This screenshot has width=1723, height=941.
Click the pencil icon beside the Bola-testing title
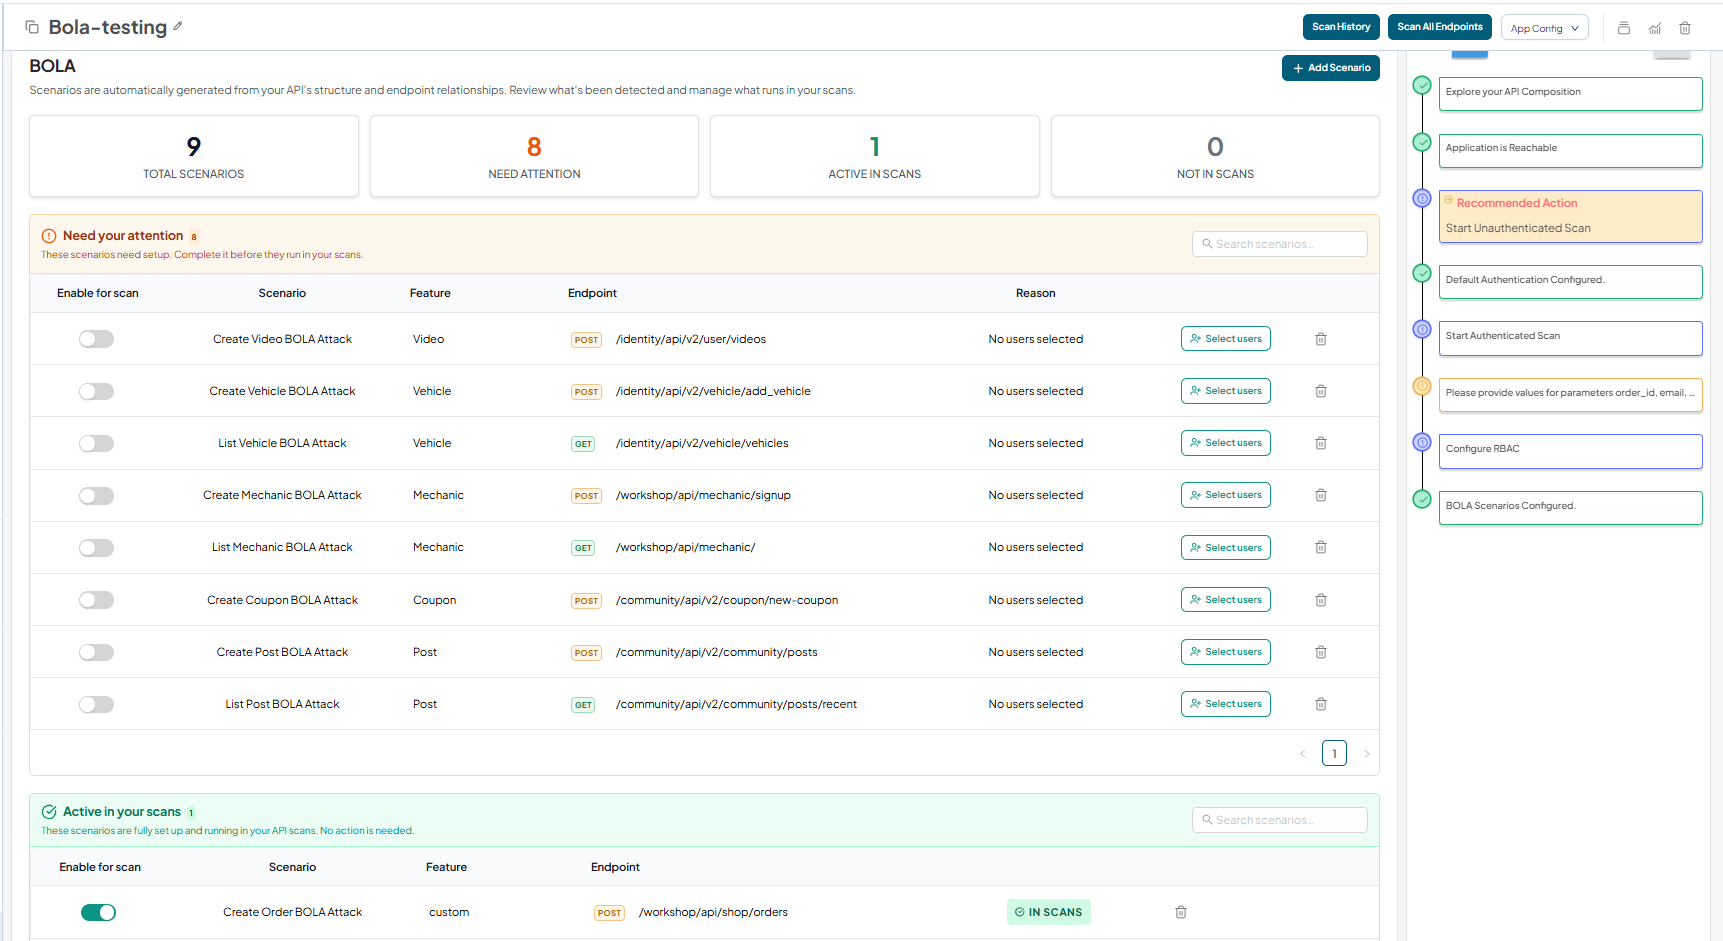[178, 27]
